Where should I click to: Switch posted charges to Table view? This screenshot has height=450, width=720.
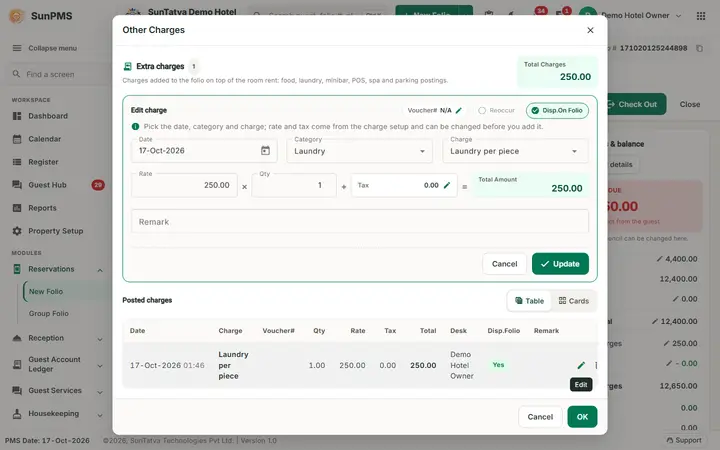tap(529, 301)
